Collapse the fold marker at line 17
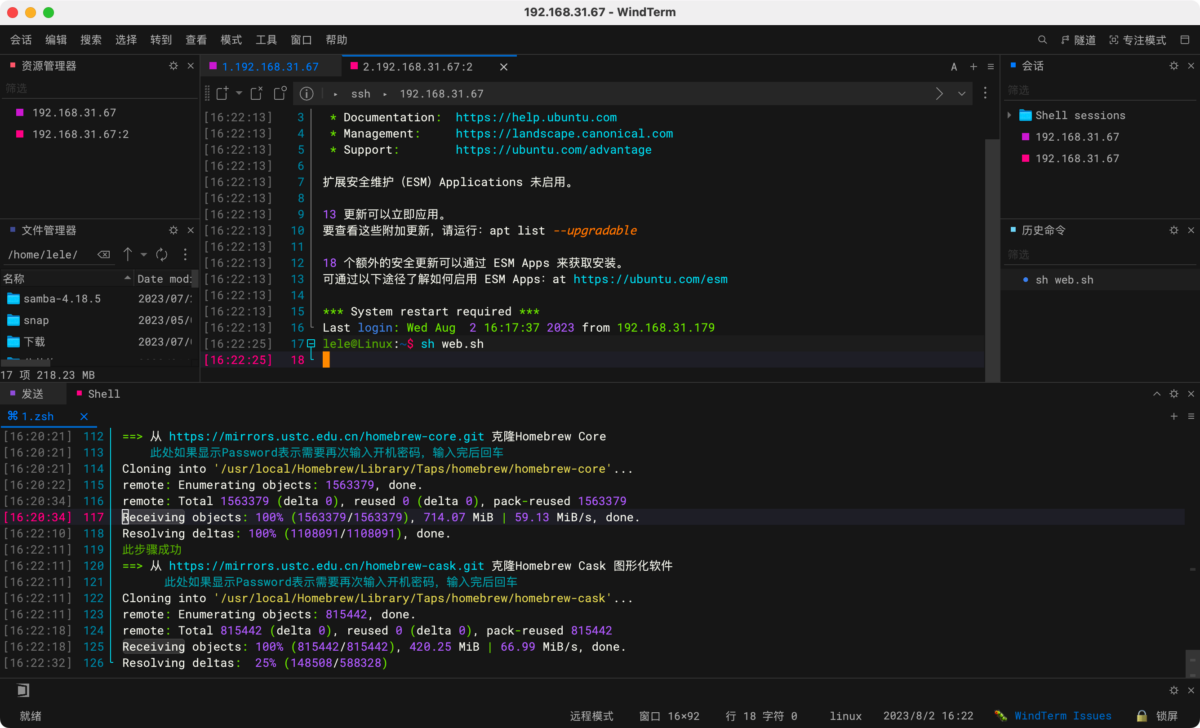 [x=312, y=344]
